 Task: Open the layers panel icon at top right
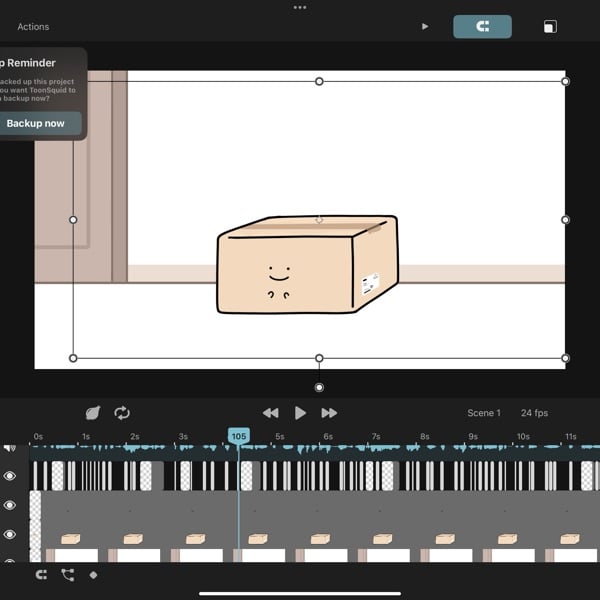(550, 27)
